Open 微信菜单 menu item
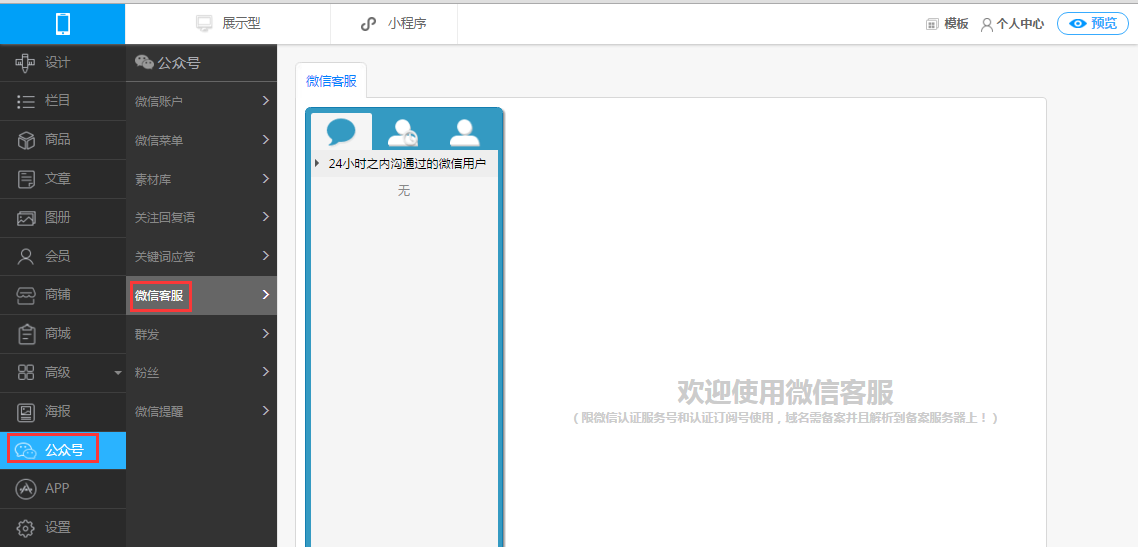This screenshot has width=1138, height=547. pyautogui.click(x=202, y=140)
